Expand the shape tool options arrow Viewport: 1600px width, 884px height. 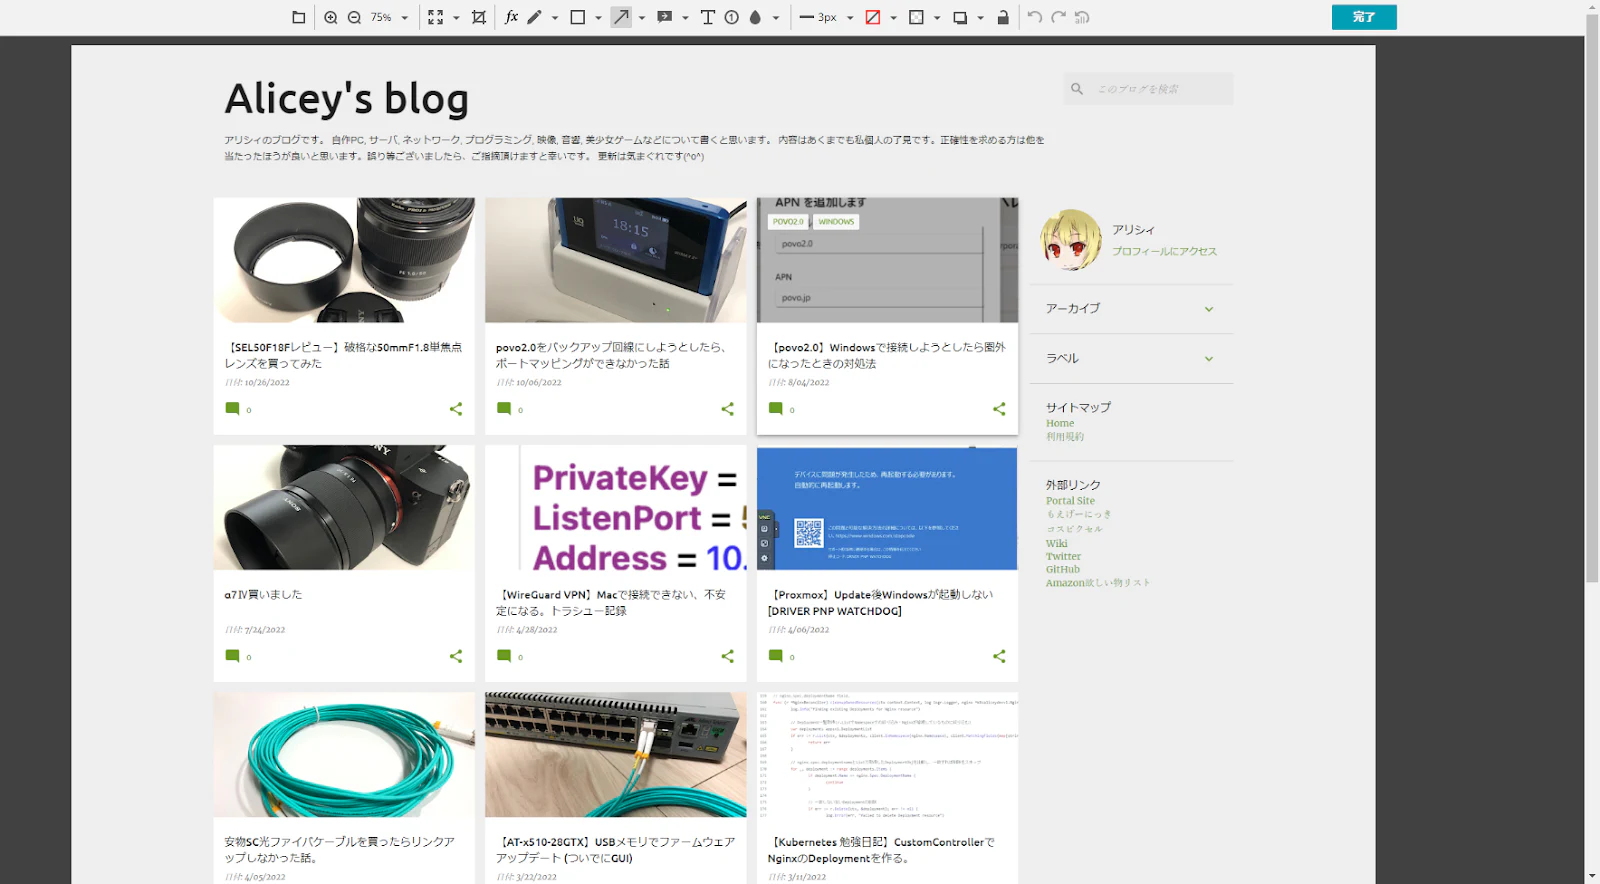click(598, 18)
